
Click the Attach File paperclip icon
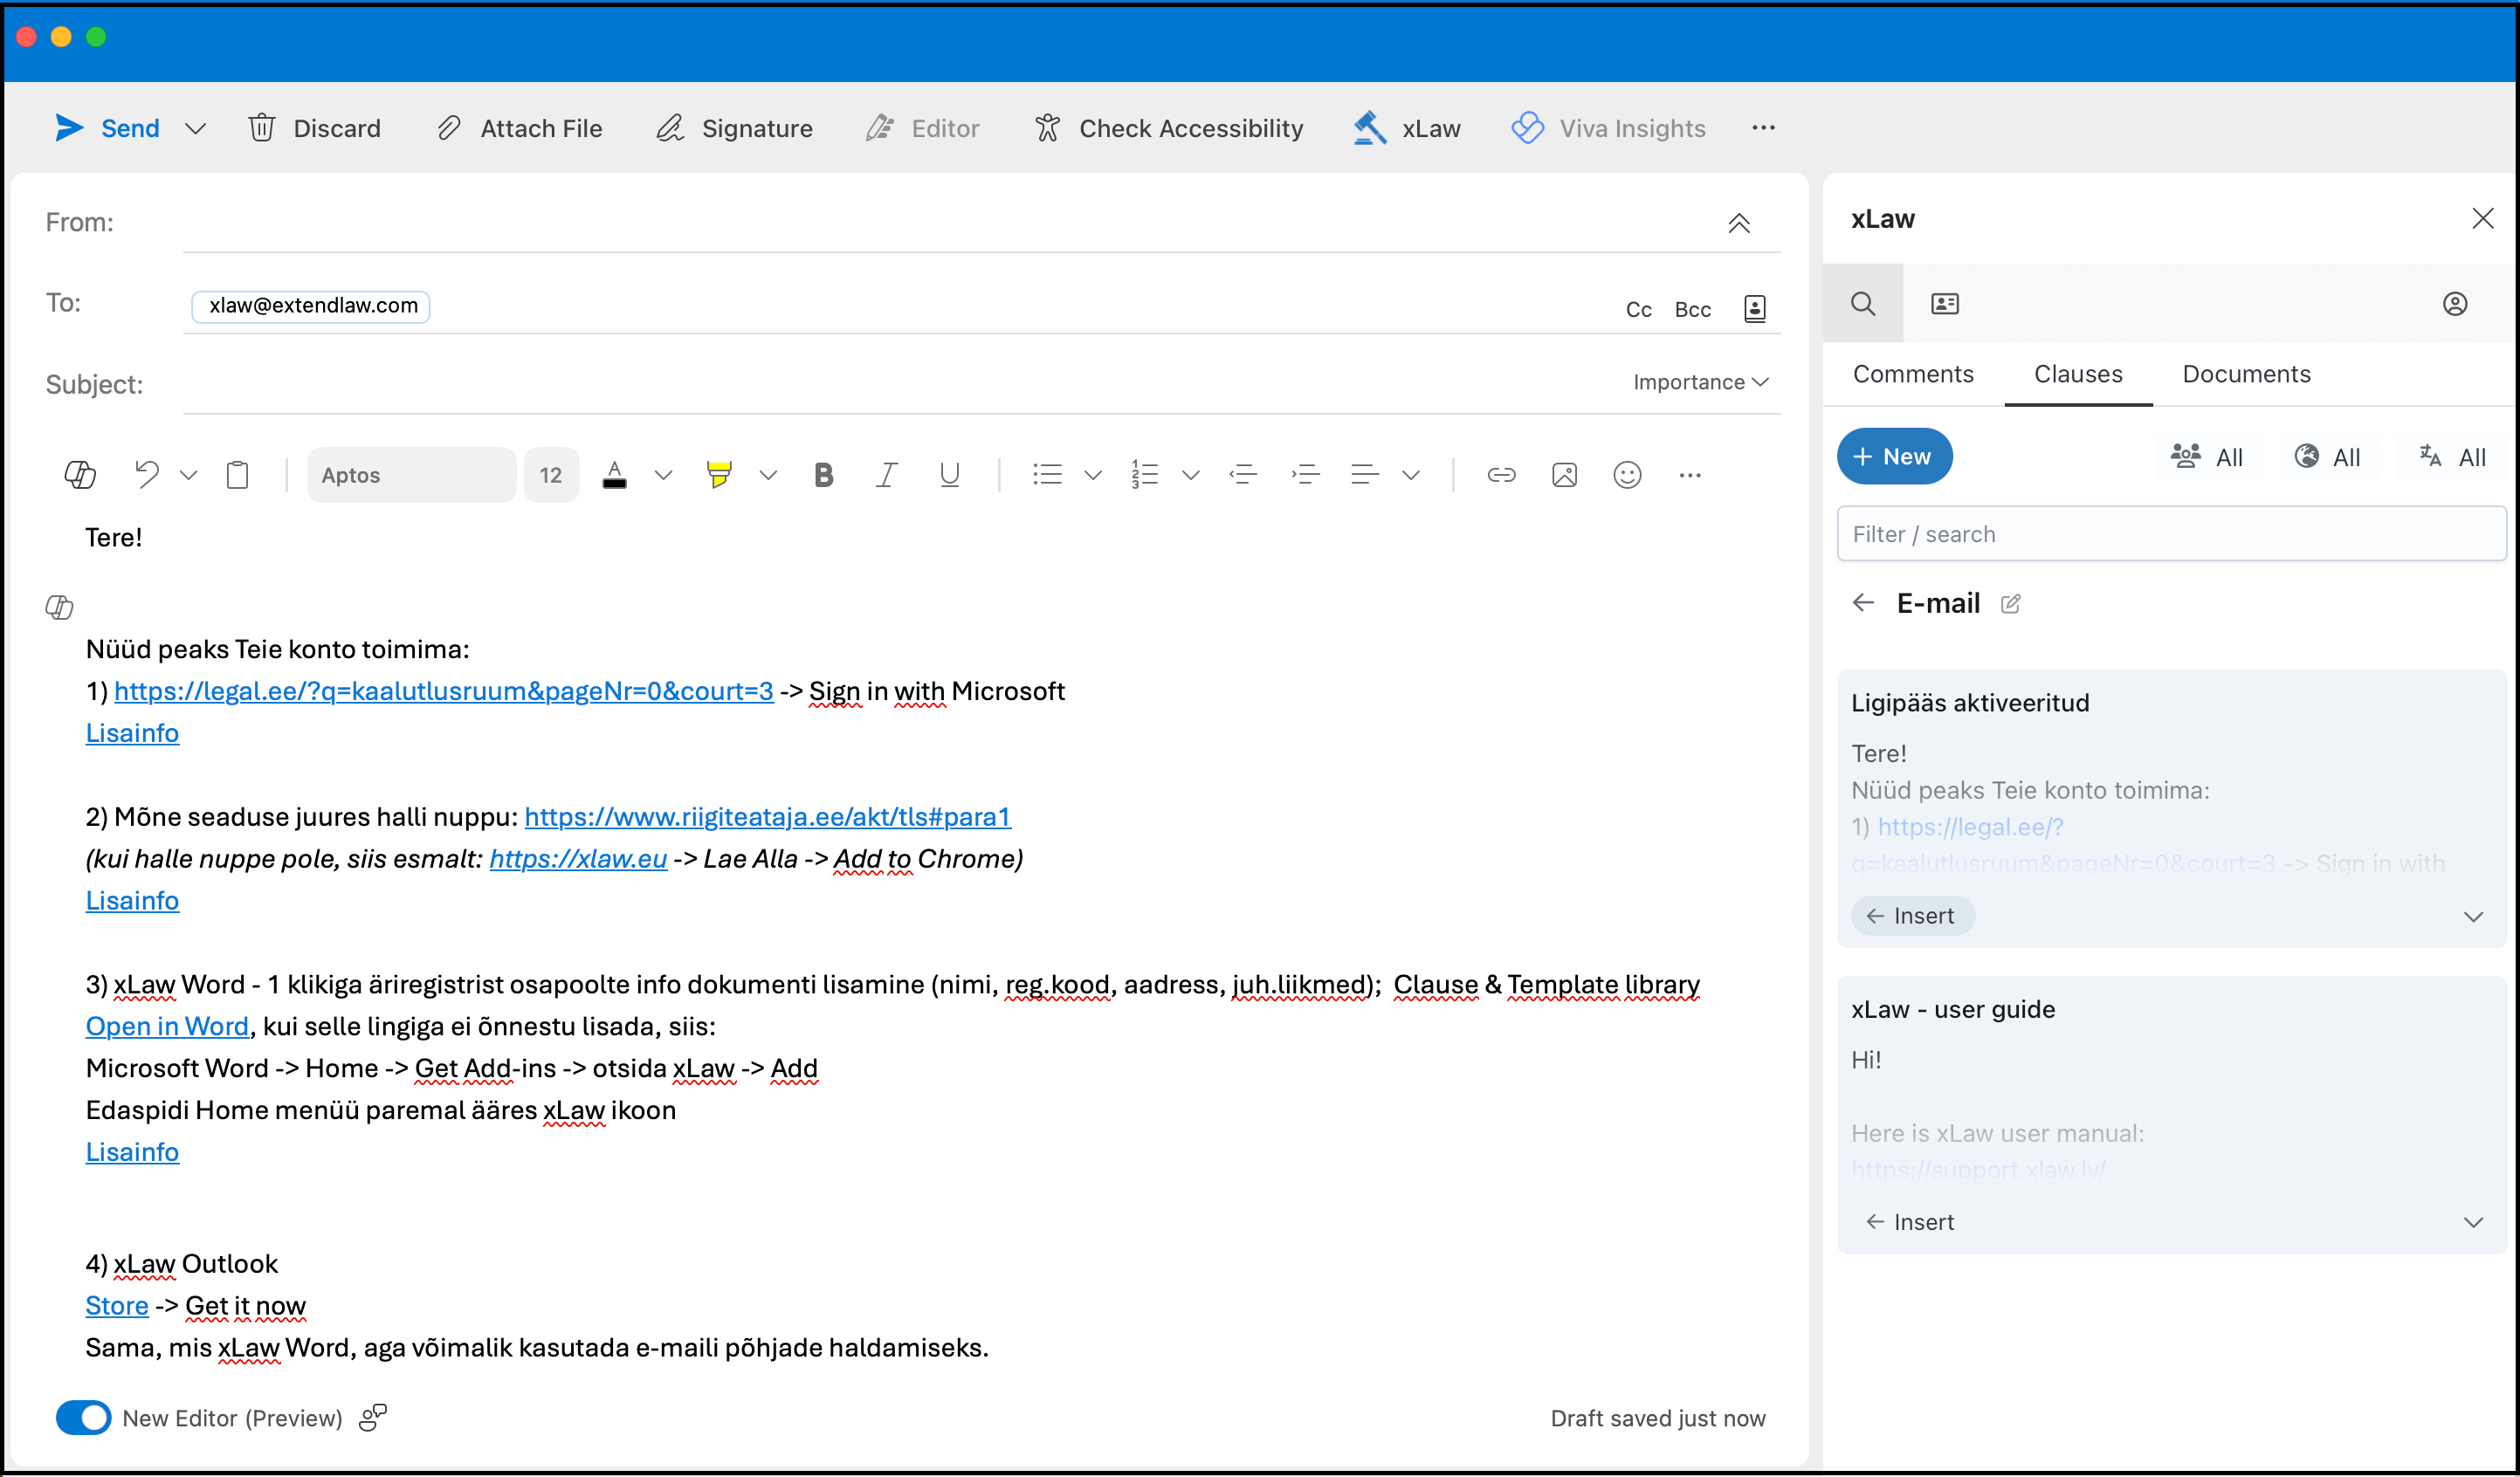point(449,128)
